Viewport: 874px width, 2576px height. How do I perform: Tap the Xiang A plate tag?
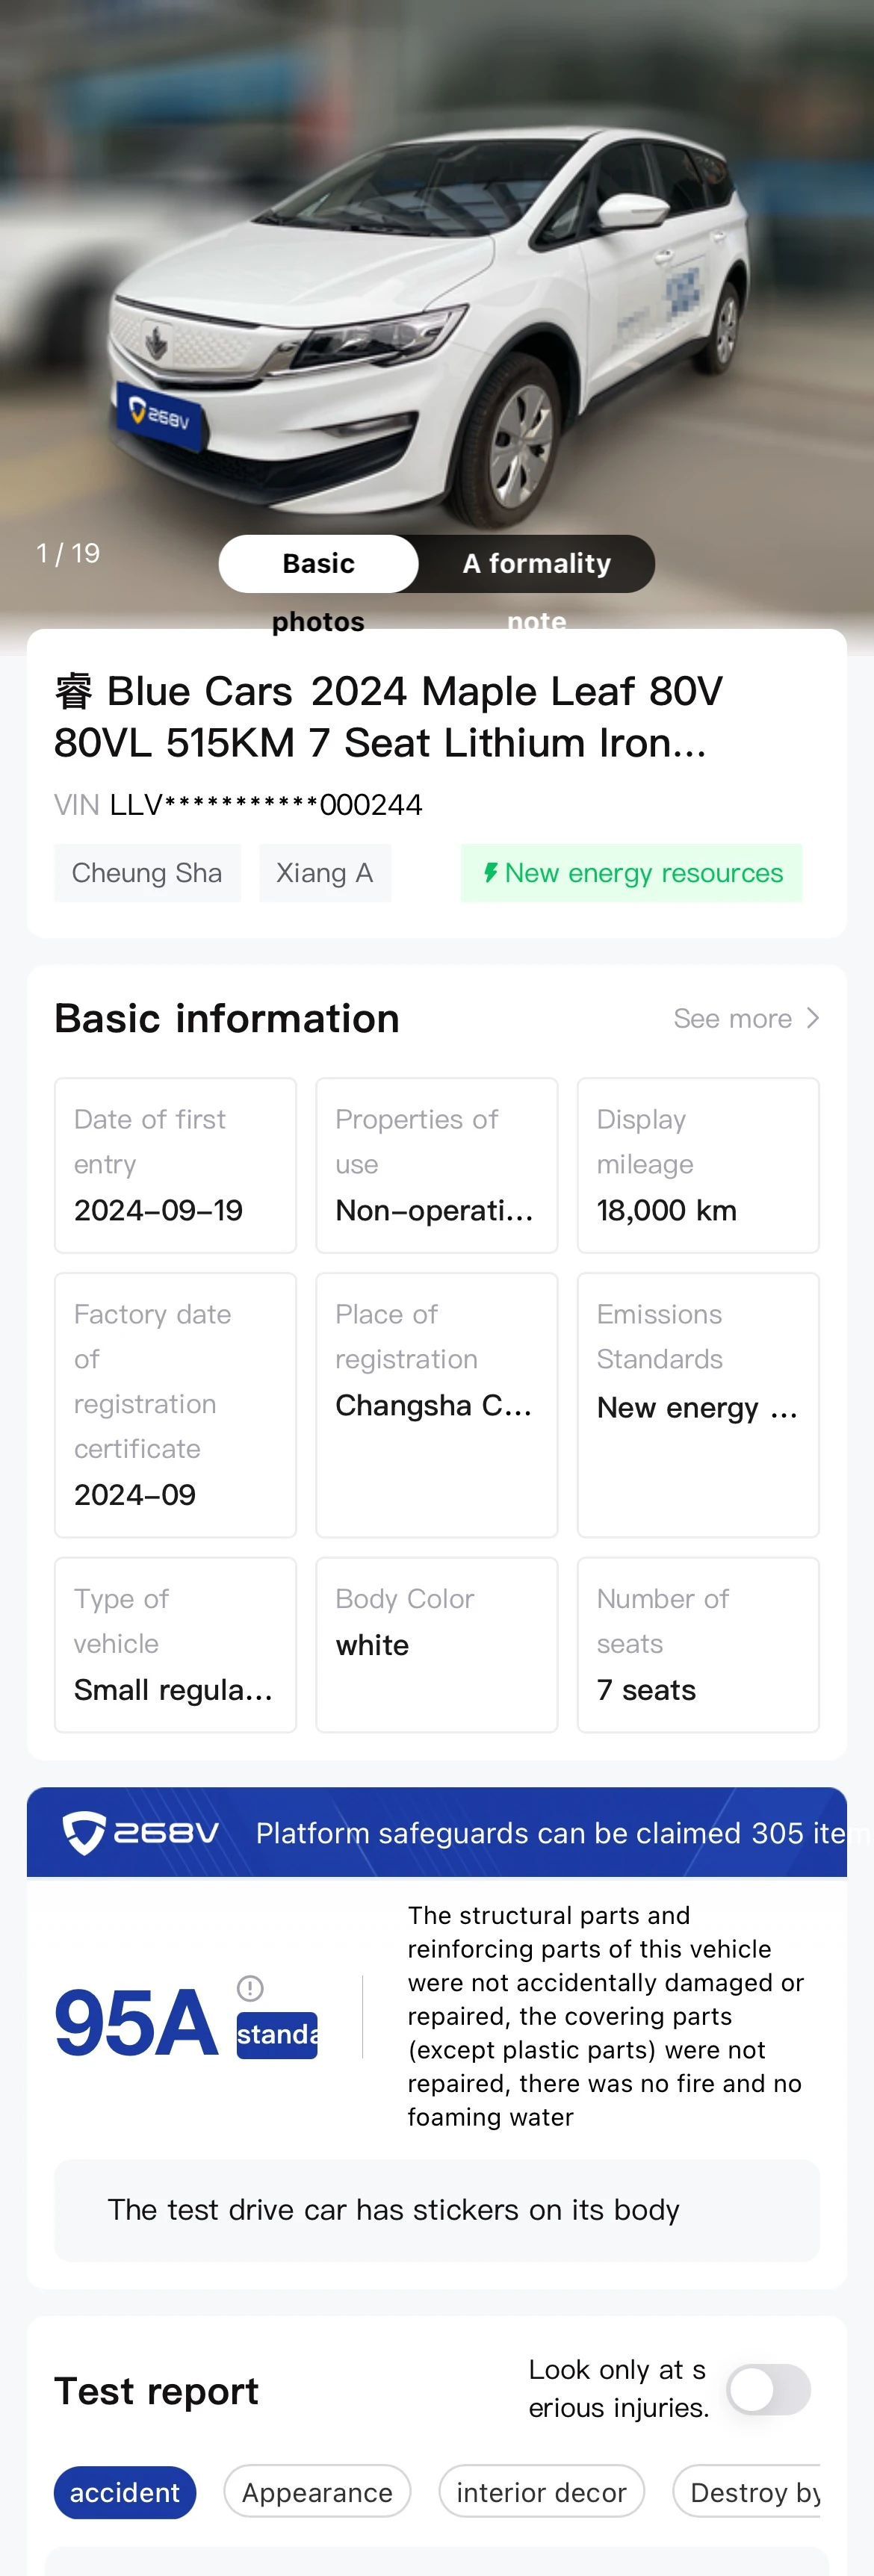click(325, 873)
